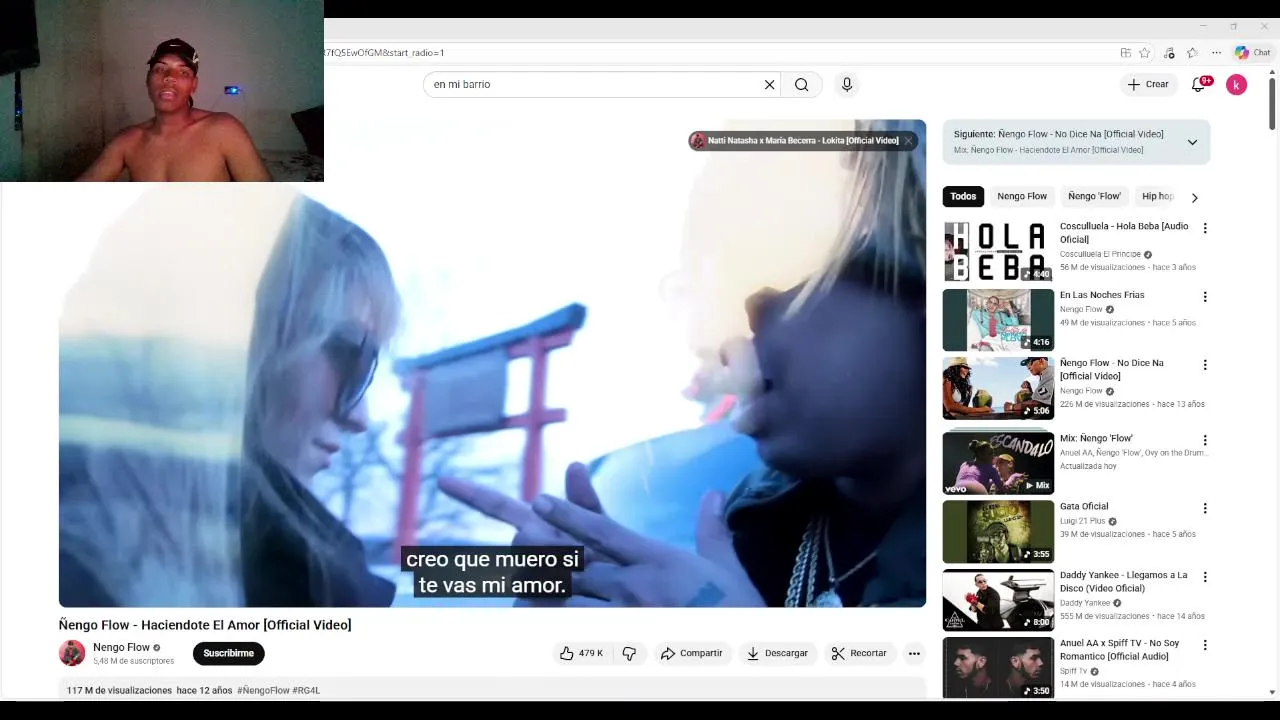Open the browser favorites list icon
Screen dimensions: 1280x720
click(1192, 53)
